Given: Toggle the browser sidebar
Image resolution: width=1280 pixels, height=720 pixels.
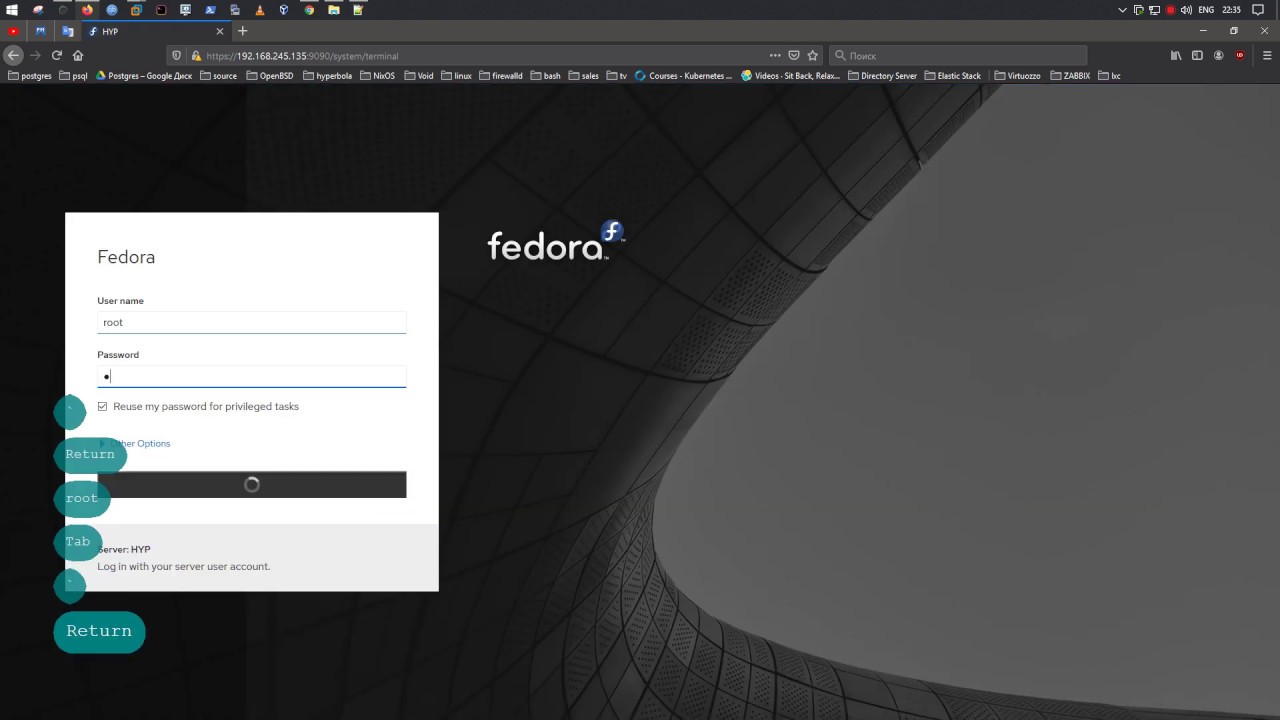Looking at the screenshot, I should point(1197,55).
